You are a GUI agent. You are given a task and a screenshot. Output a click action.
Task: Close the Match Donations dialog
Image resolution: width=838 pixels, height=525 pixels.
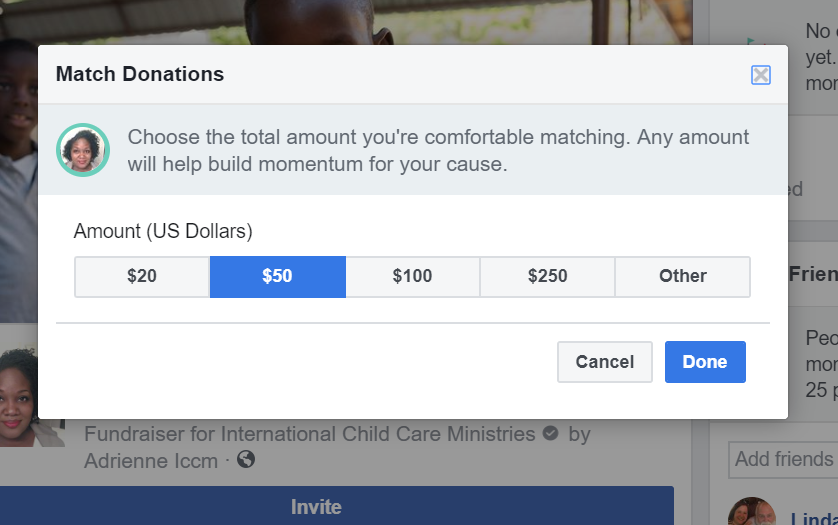click(x=761, y=75)
